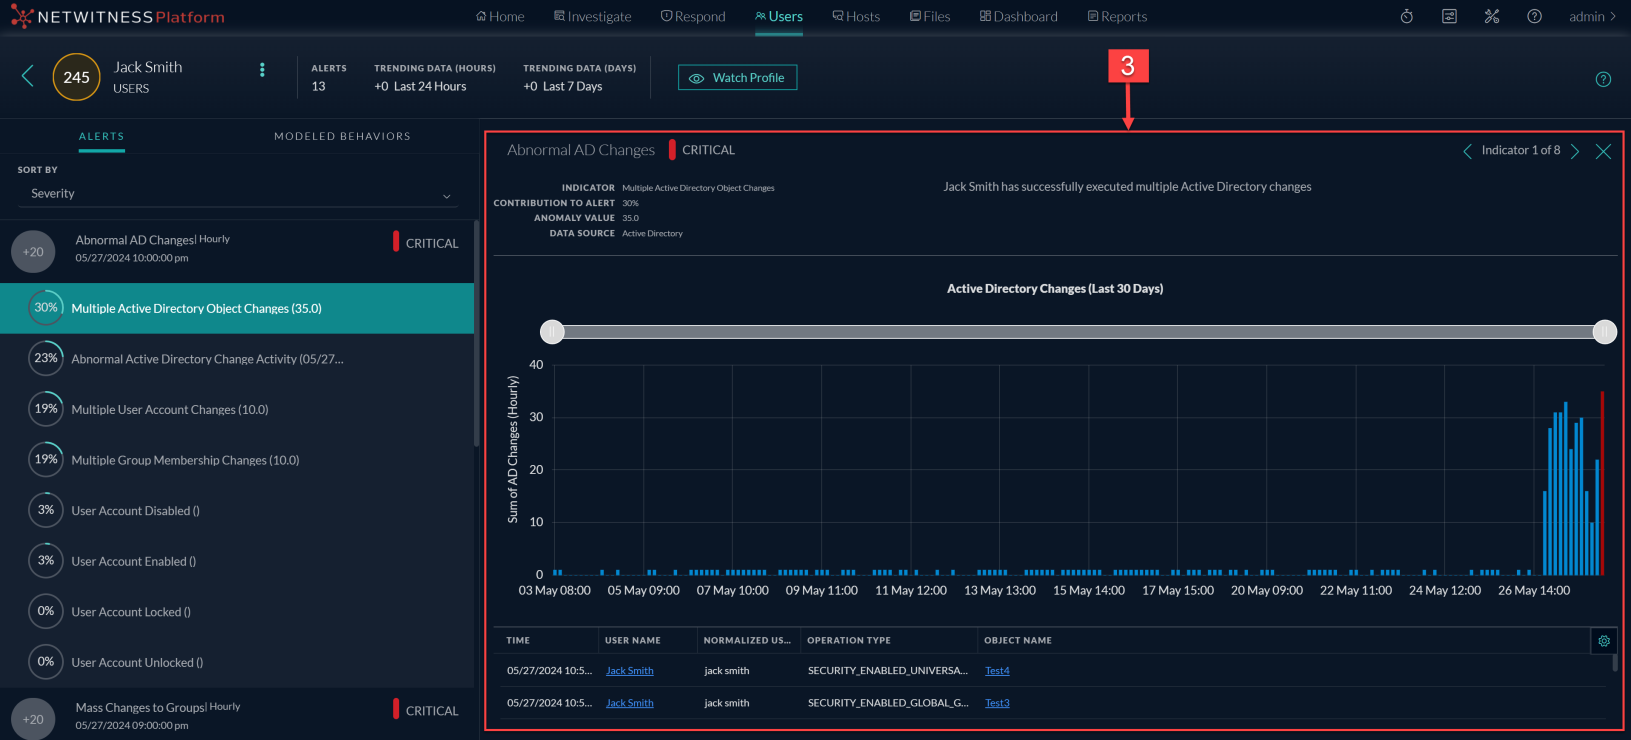This screenshot has width=1631, height=740.
Task: Click the back arrow beside user score
Action: point(27,76)
